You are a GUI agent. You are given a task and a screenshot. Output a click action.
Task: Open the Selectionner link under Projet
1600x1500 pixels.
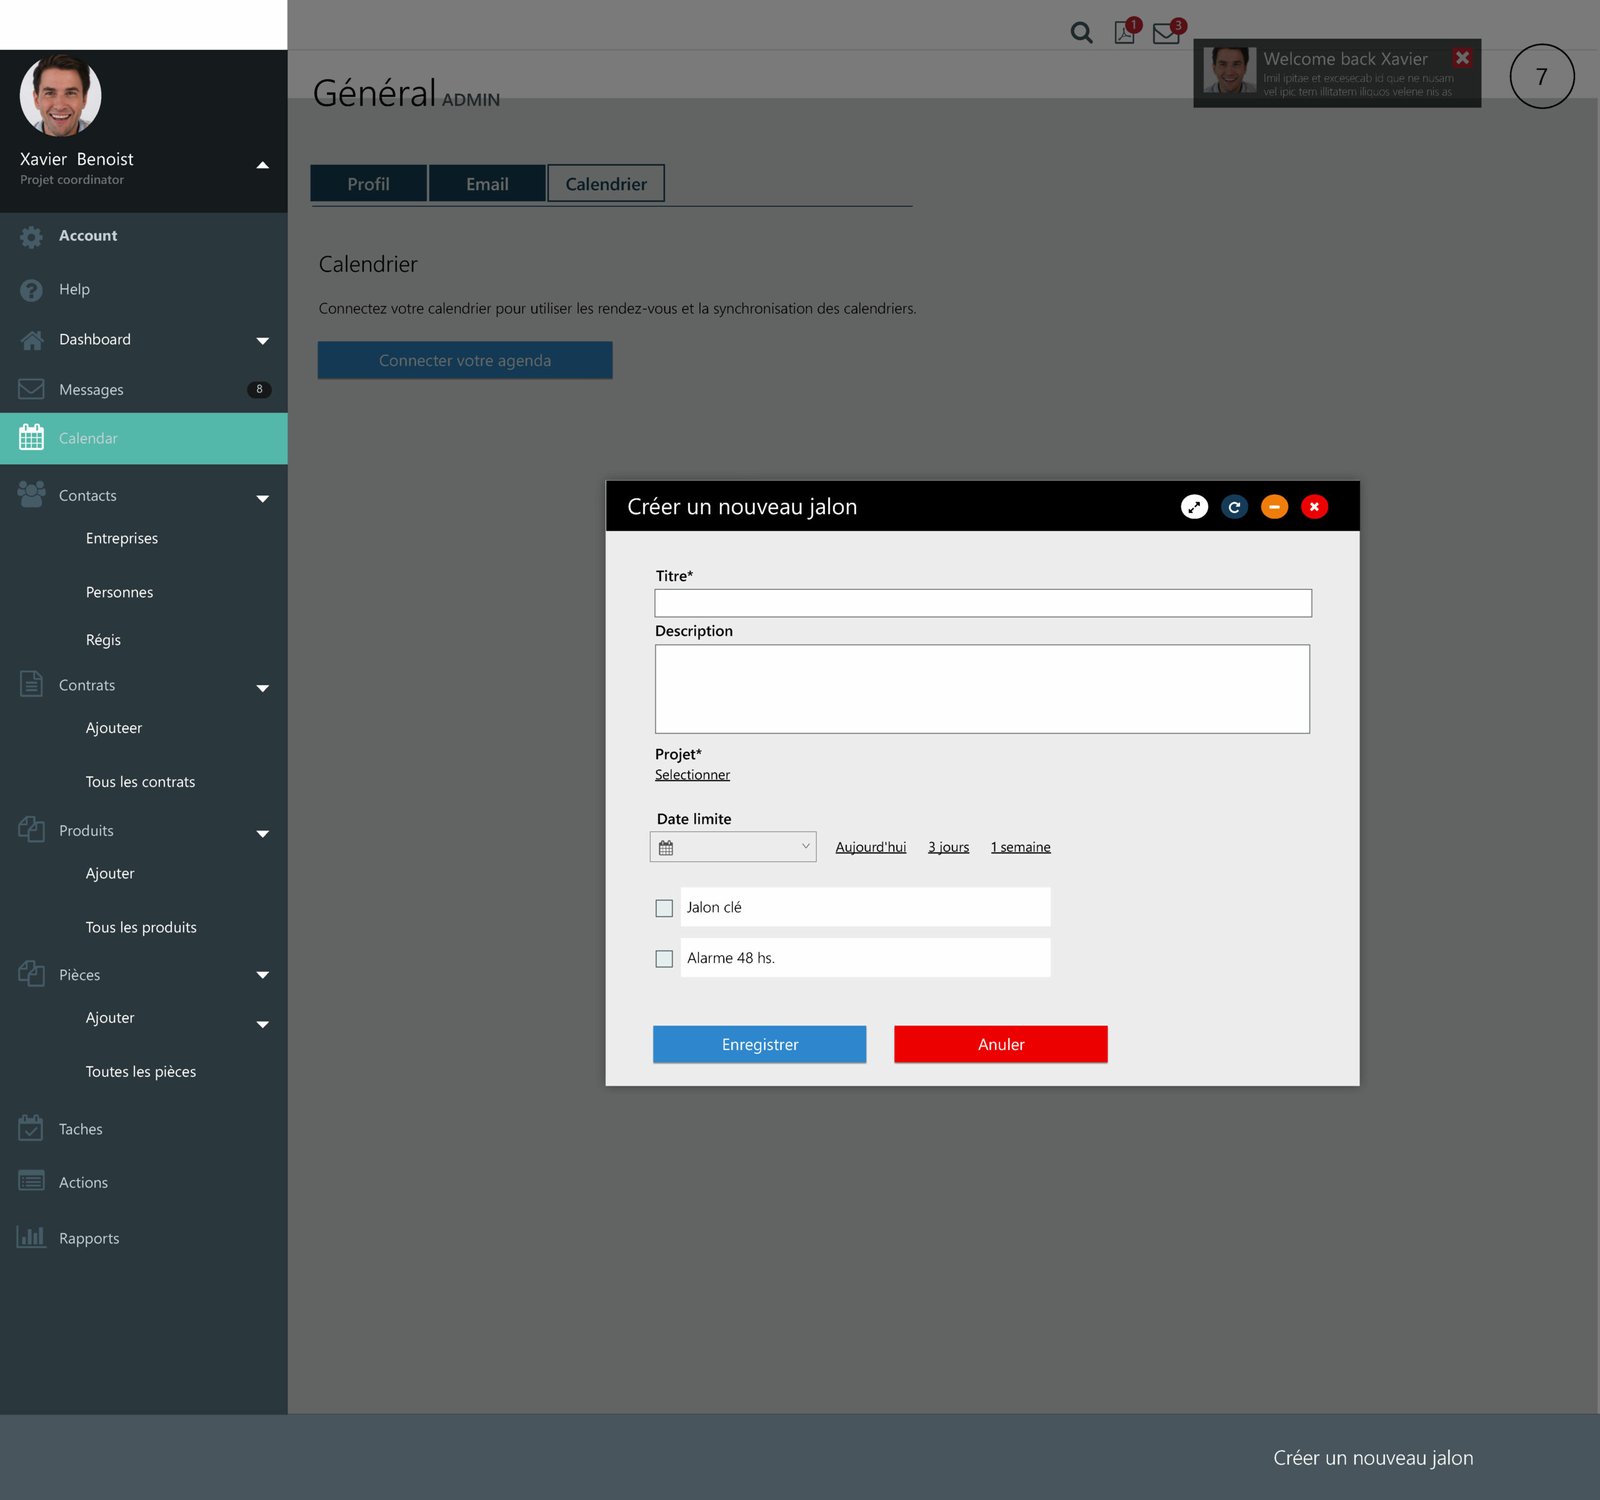pyautogui.click(x=692, y=774)
